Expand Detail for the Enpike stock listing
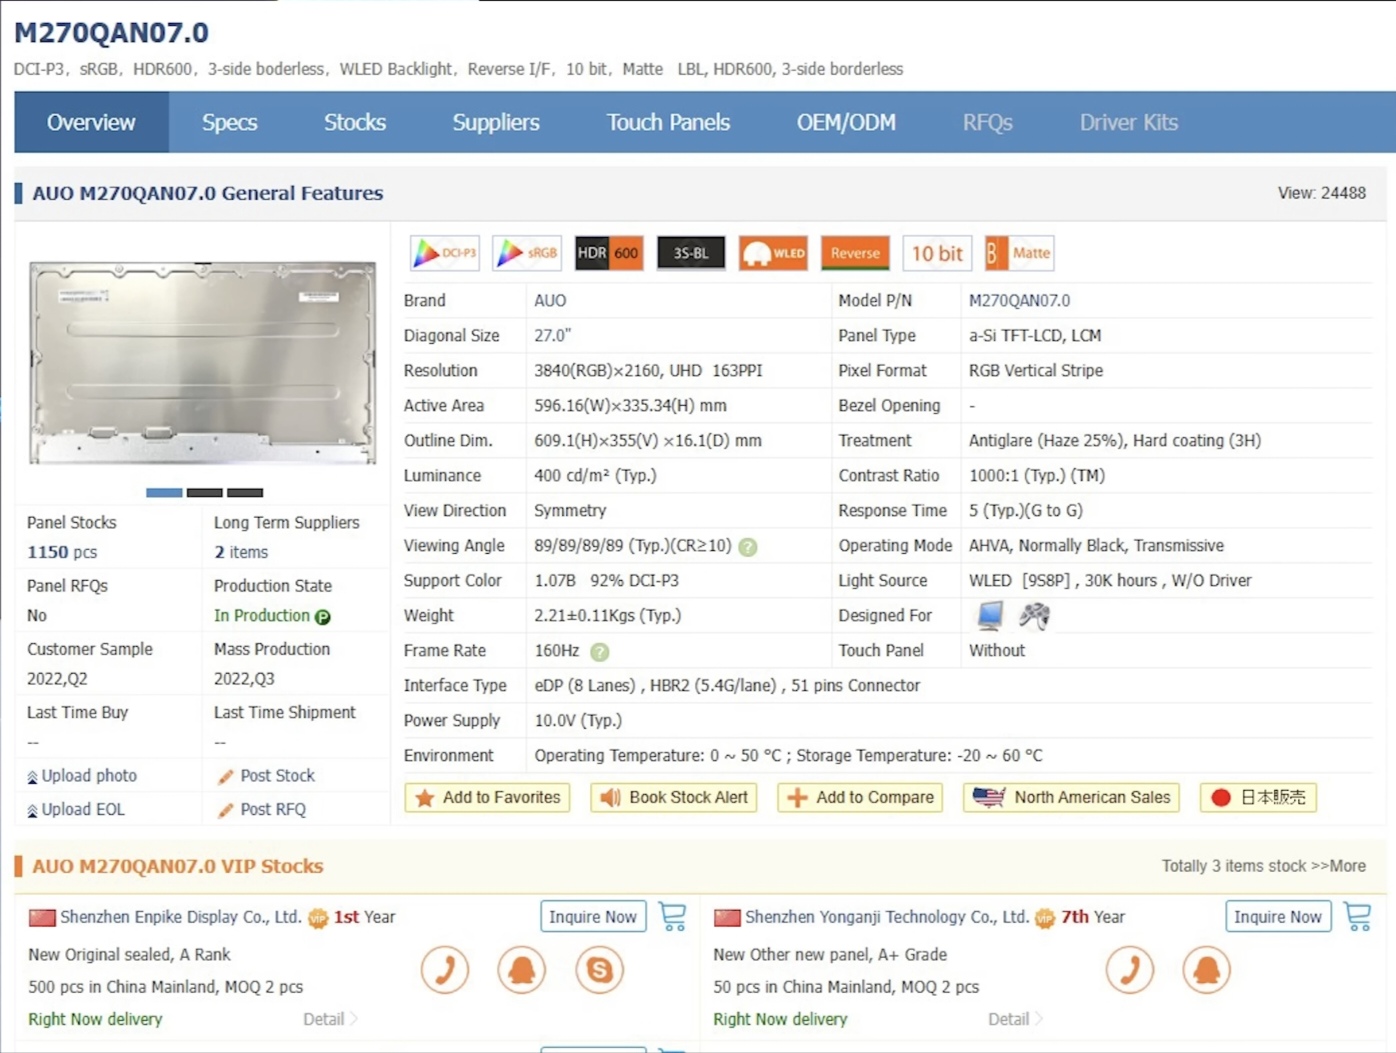This screenshot has height=1053, width=1396. click(330, 1019)
